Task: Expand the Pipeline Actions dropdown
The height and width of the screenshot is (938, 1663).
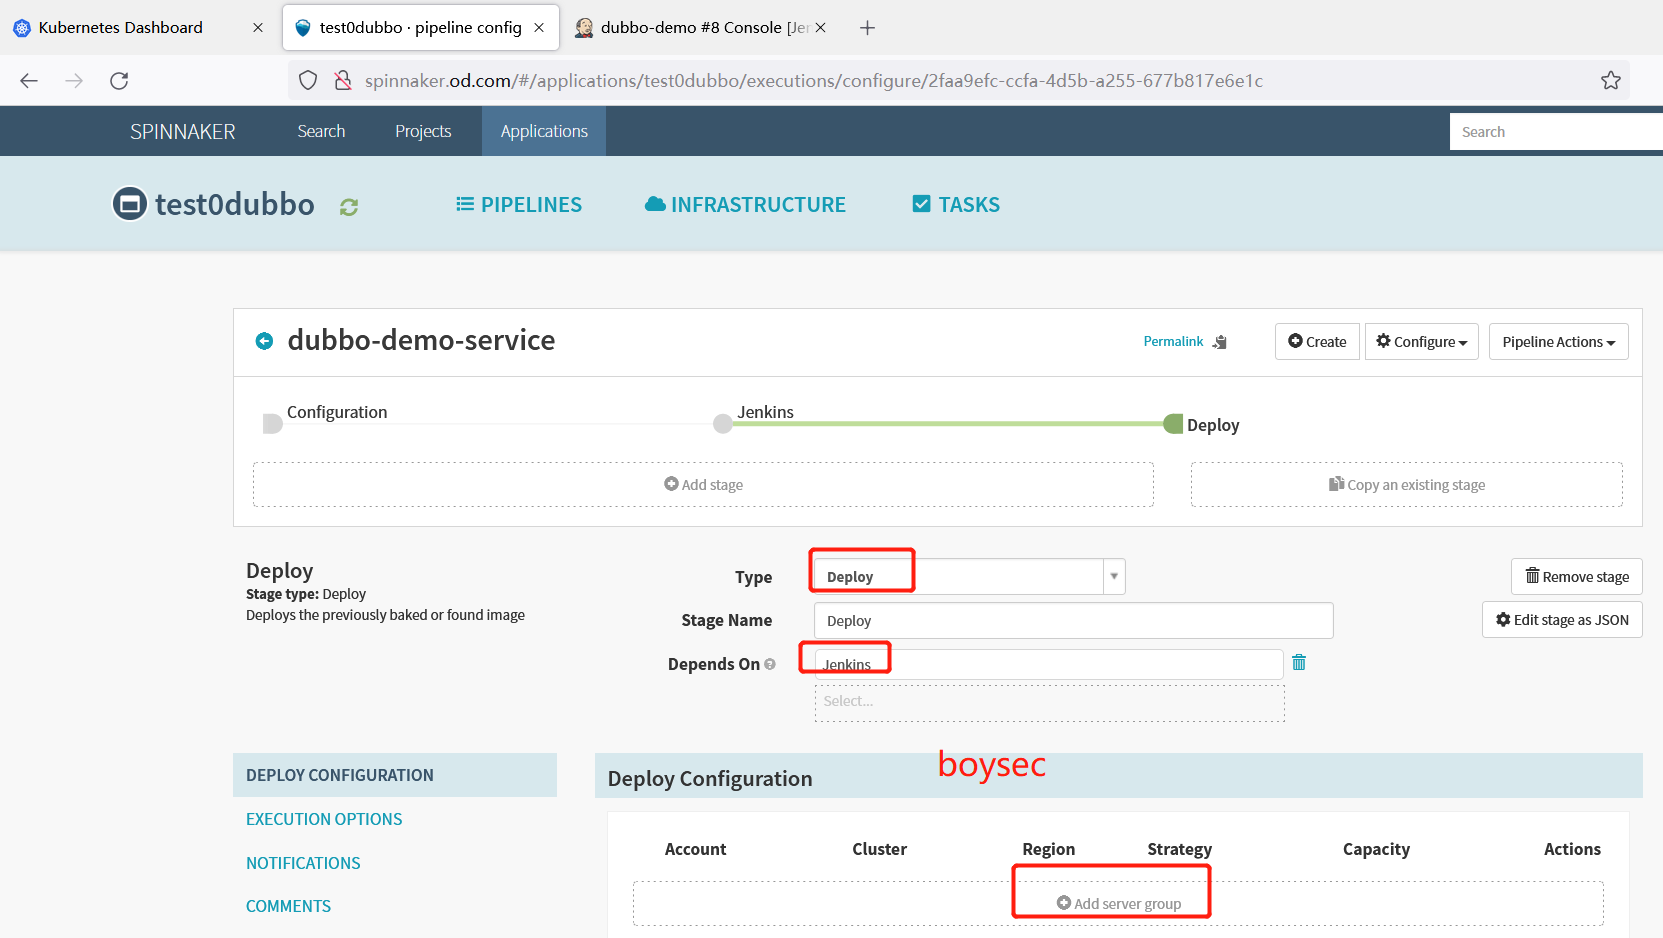Action: point(1558,342)
